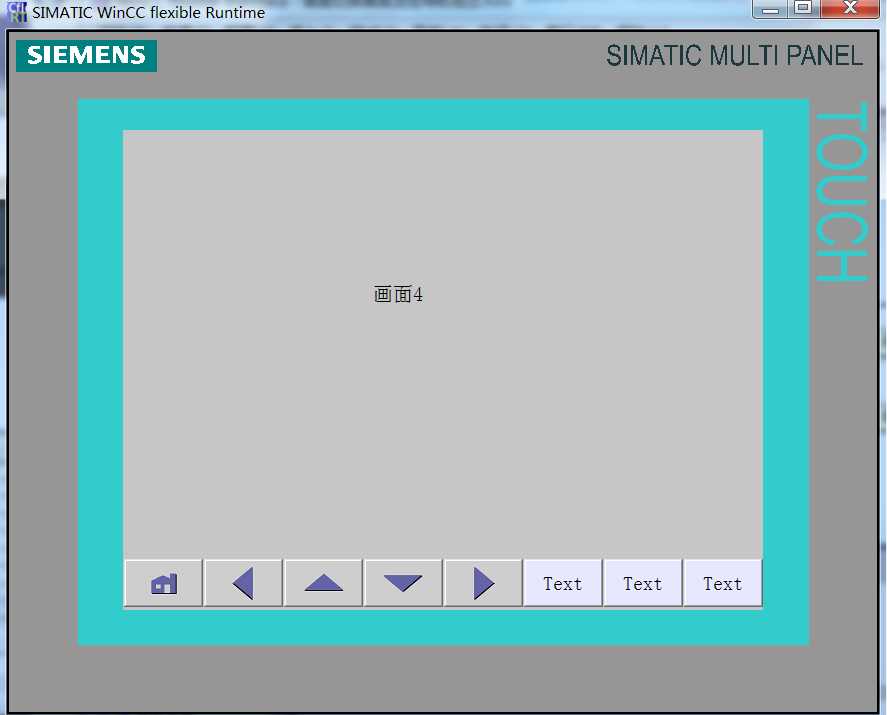Click the SIEMENS logo
887x715 pixels.
click(87, 55)
